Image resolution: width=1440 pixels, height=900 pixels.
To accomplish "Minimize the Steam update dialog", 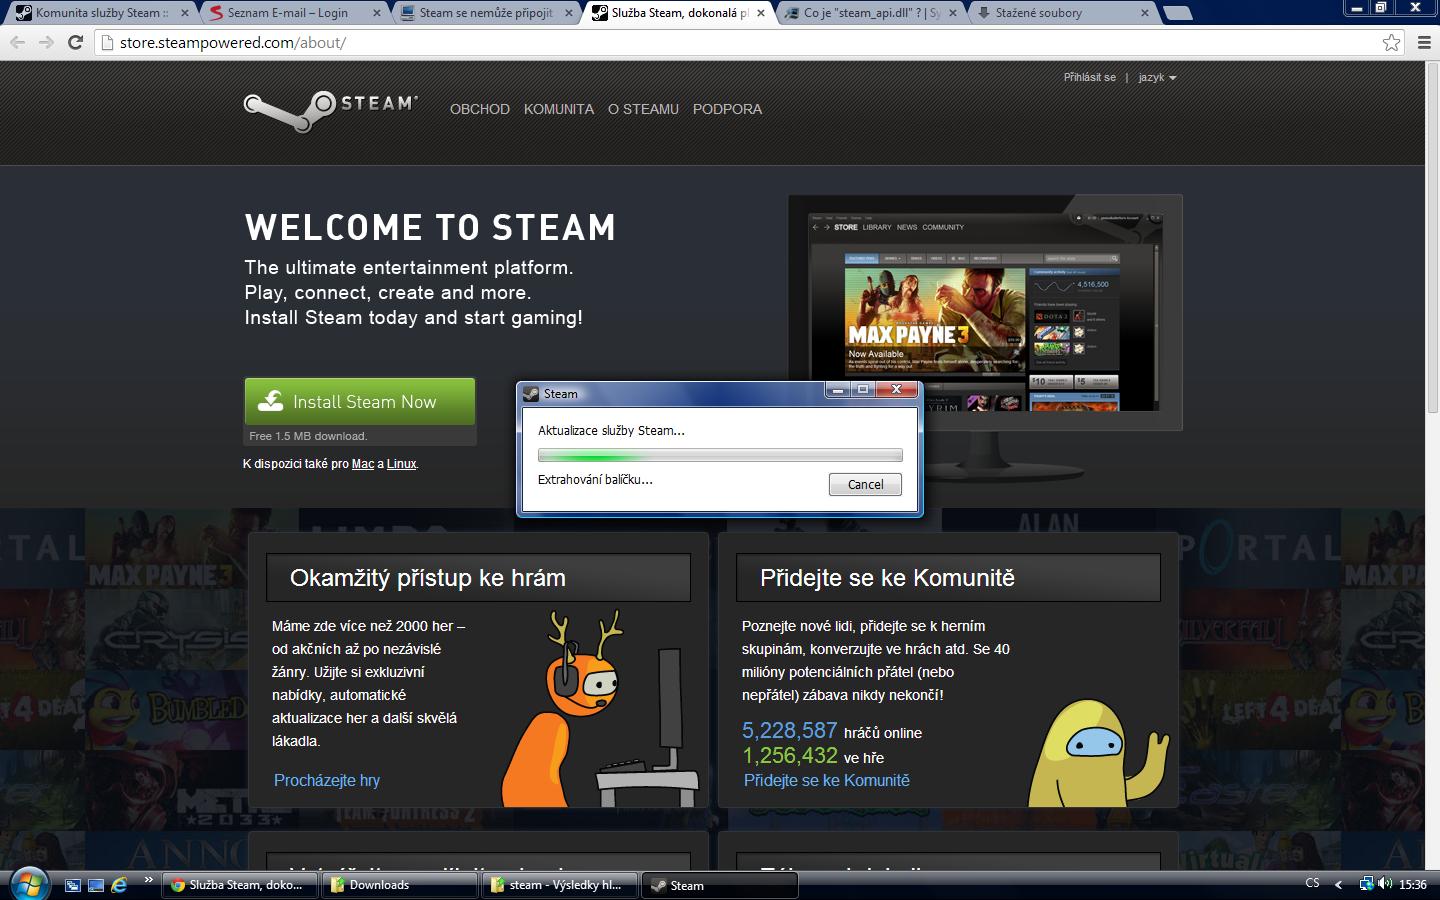I will (838, 389).
